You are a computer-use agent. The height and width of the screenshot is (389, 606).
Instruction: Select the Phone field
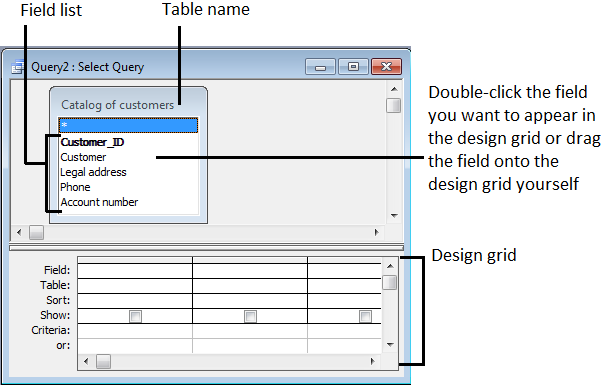coord(75,187)
